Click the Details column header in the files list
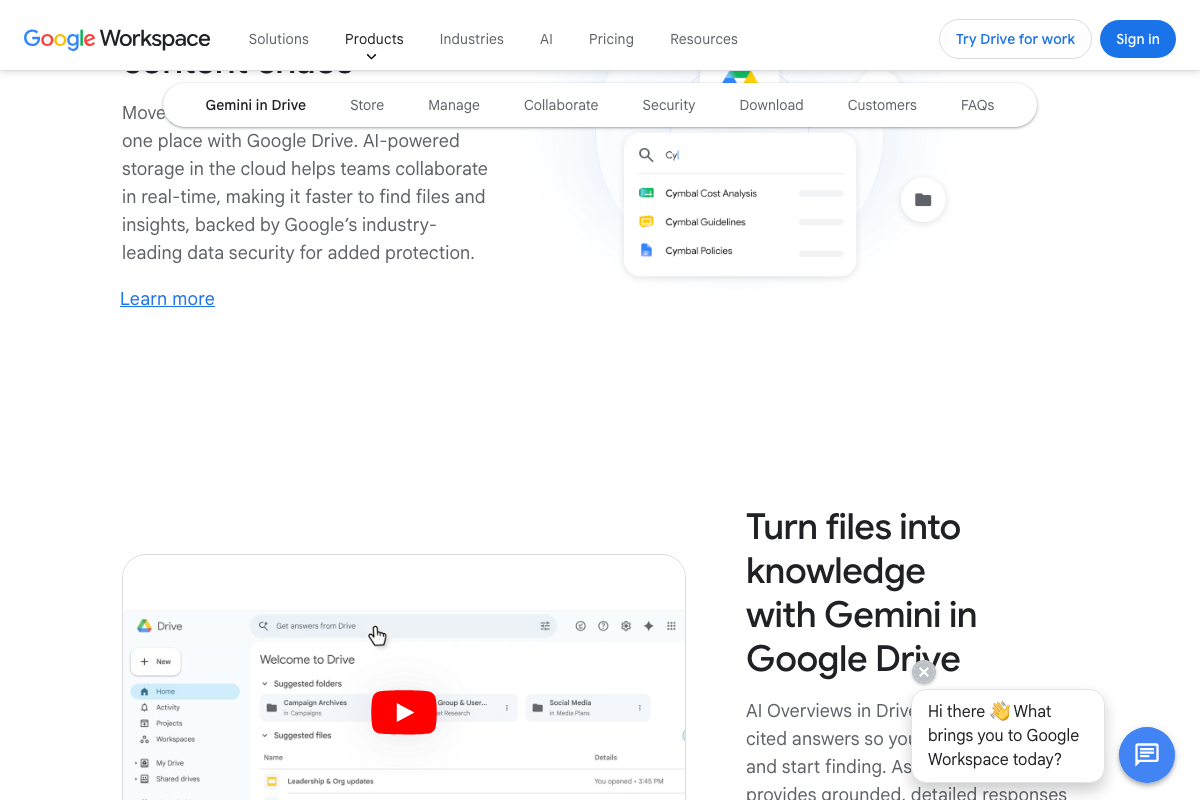 click(x=606, y=757)
